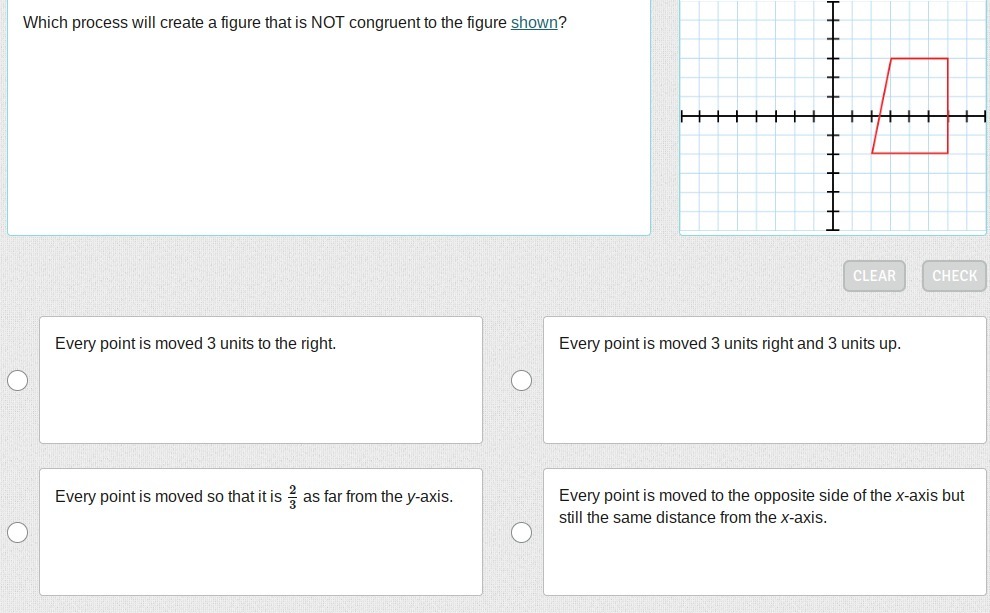Click the CLEAR button
Screen dimensions: 990x613
(x=874, y=276)
